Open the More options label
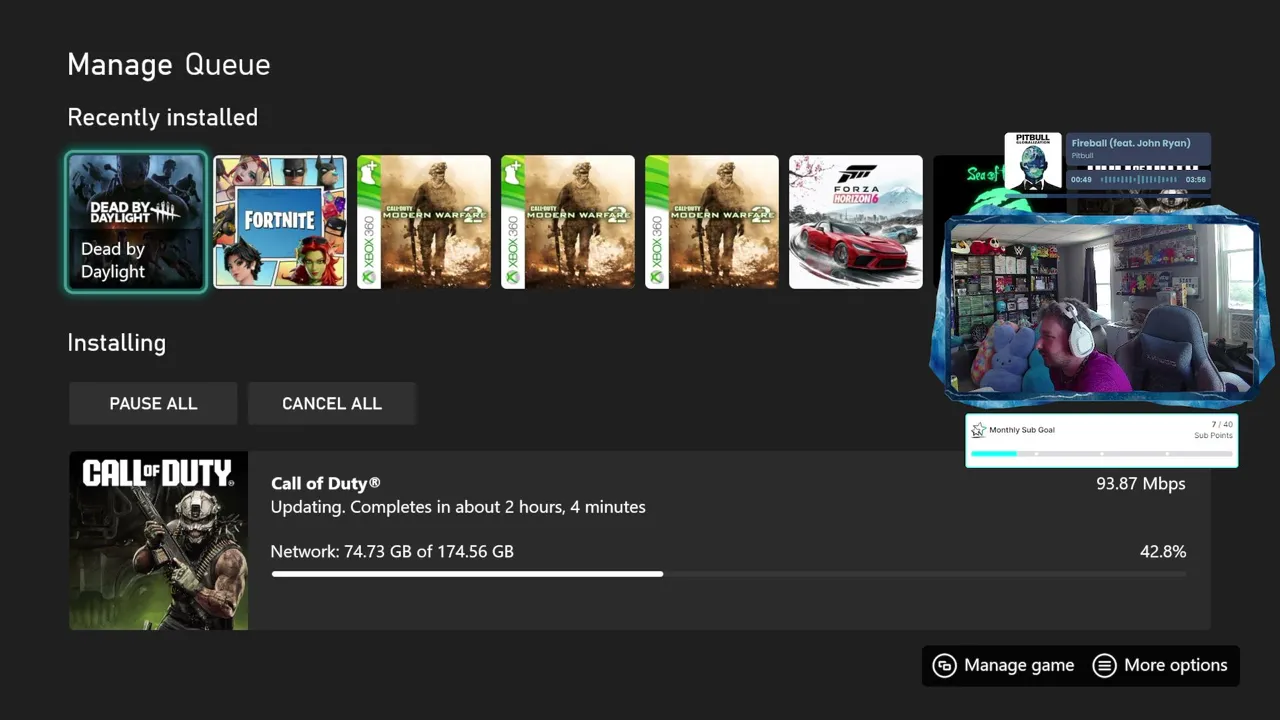 1176,666
